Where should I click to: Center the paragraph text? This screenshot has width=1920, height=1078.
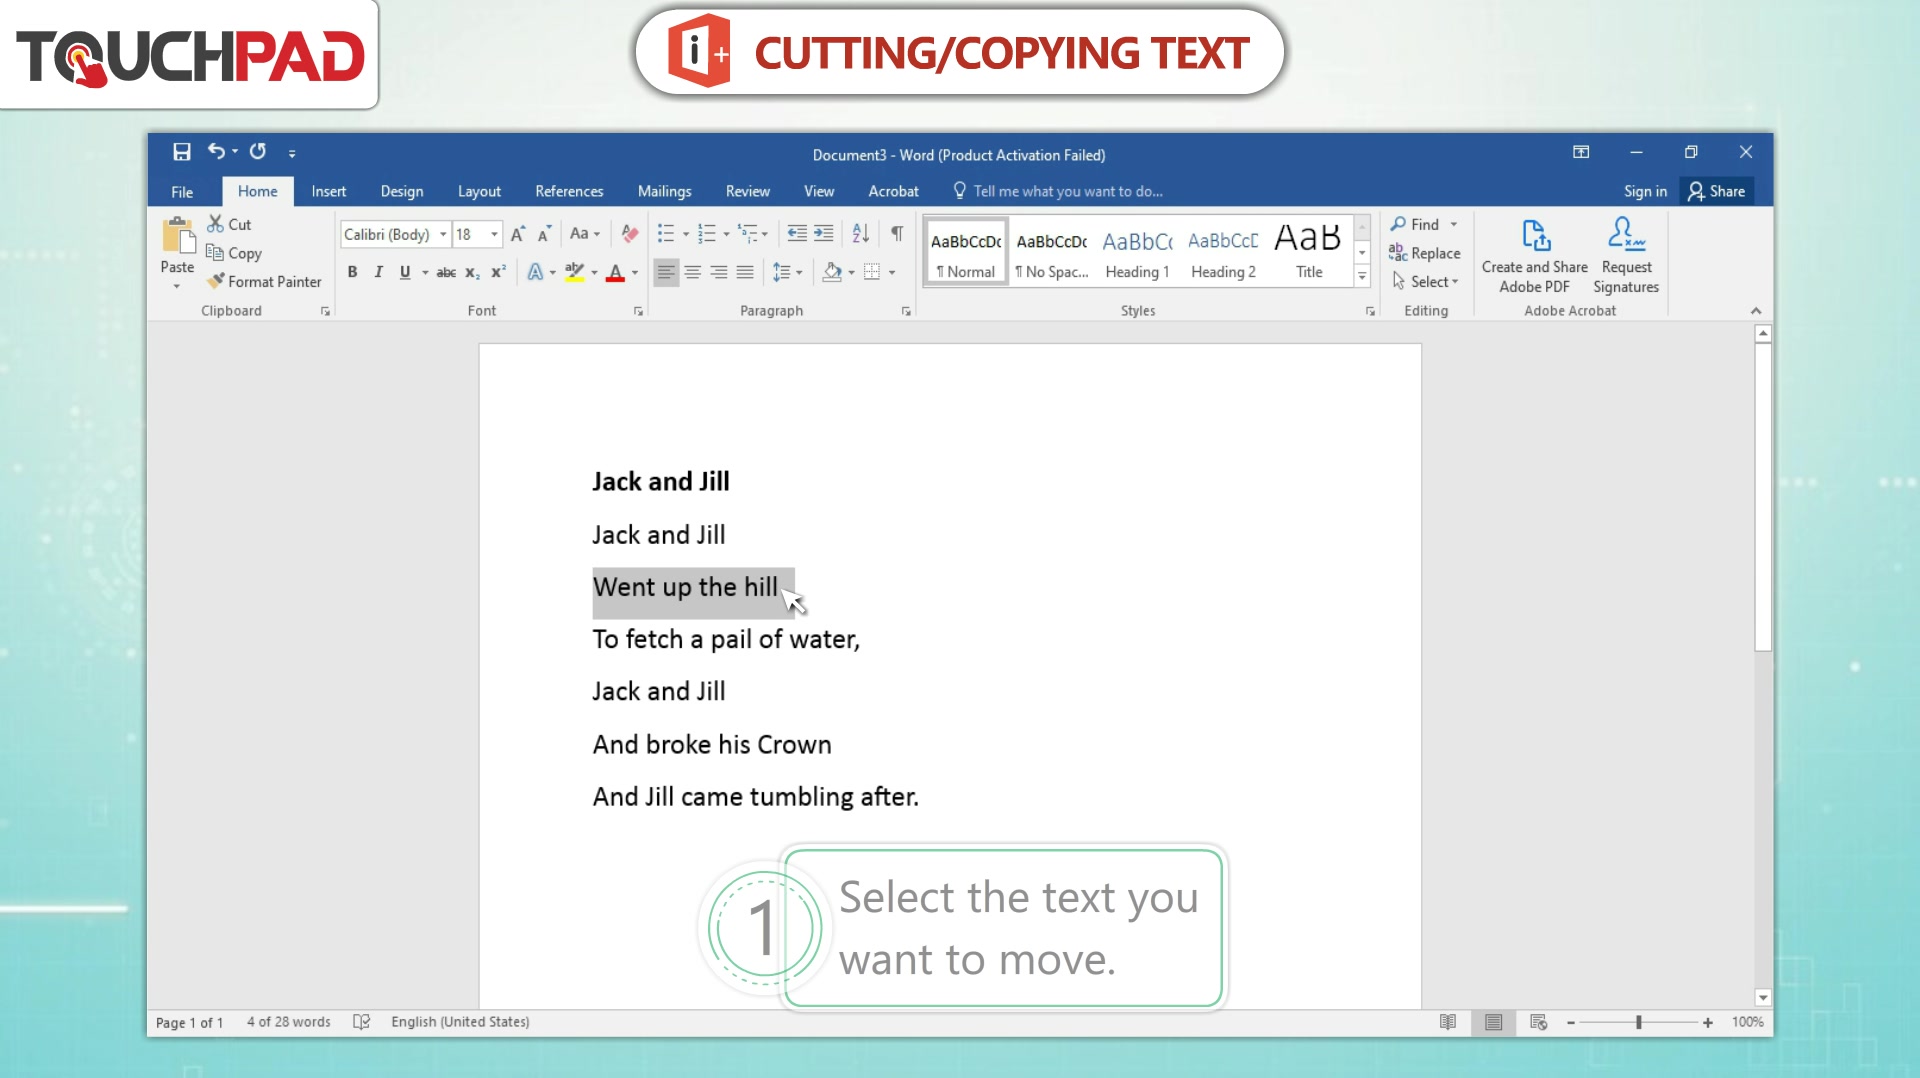point(692,272)
